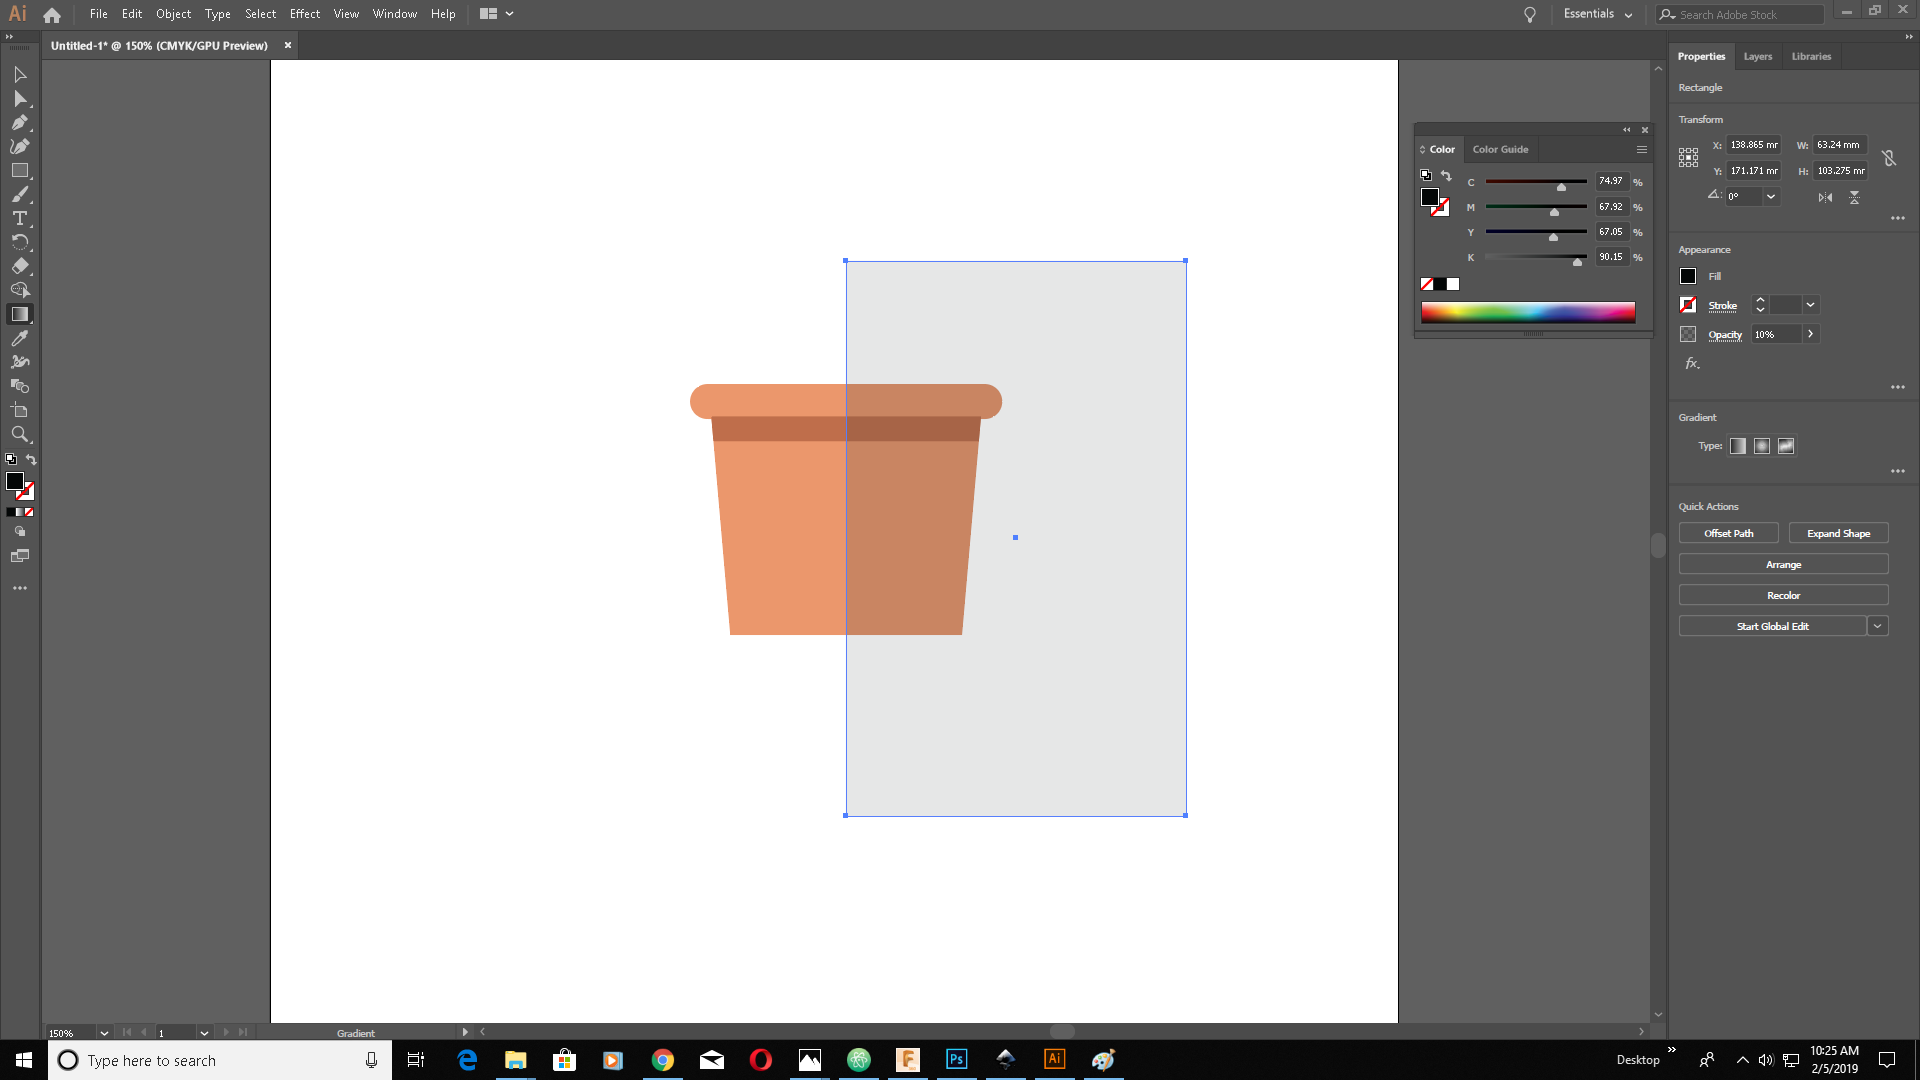
Task: Choose Radial Gradient type
Action: coord(1762,446)
